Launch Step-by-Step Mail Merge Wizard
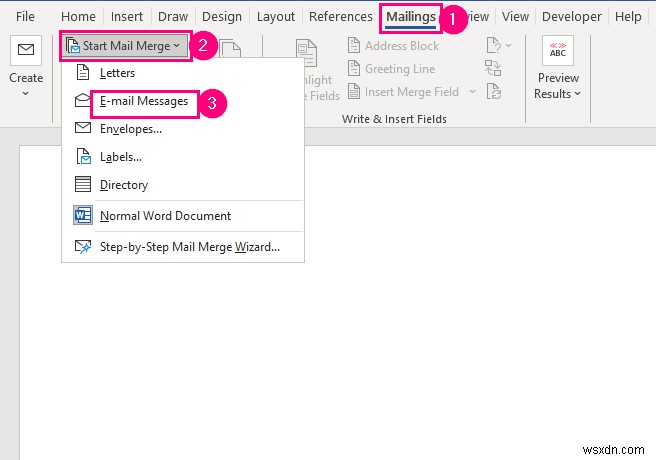This screenshot has height=460, width=656. [183, 247]
